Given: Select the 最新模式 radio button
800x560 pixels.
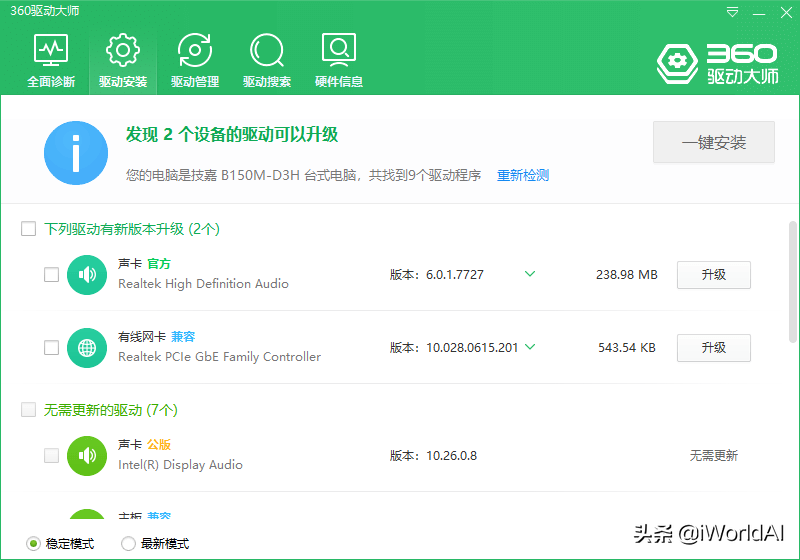Looking at the screenshot, I should 128,544.
